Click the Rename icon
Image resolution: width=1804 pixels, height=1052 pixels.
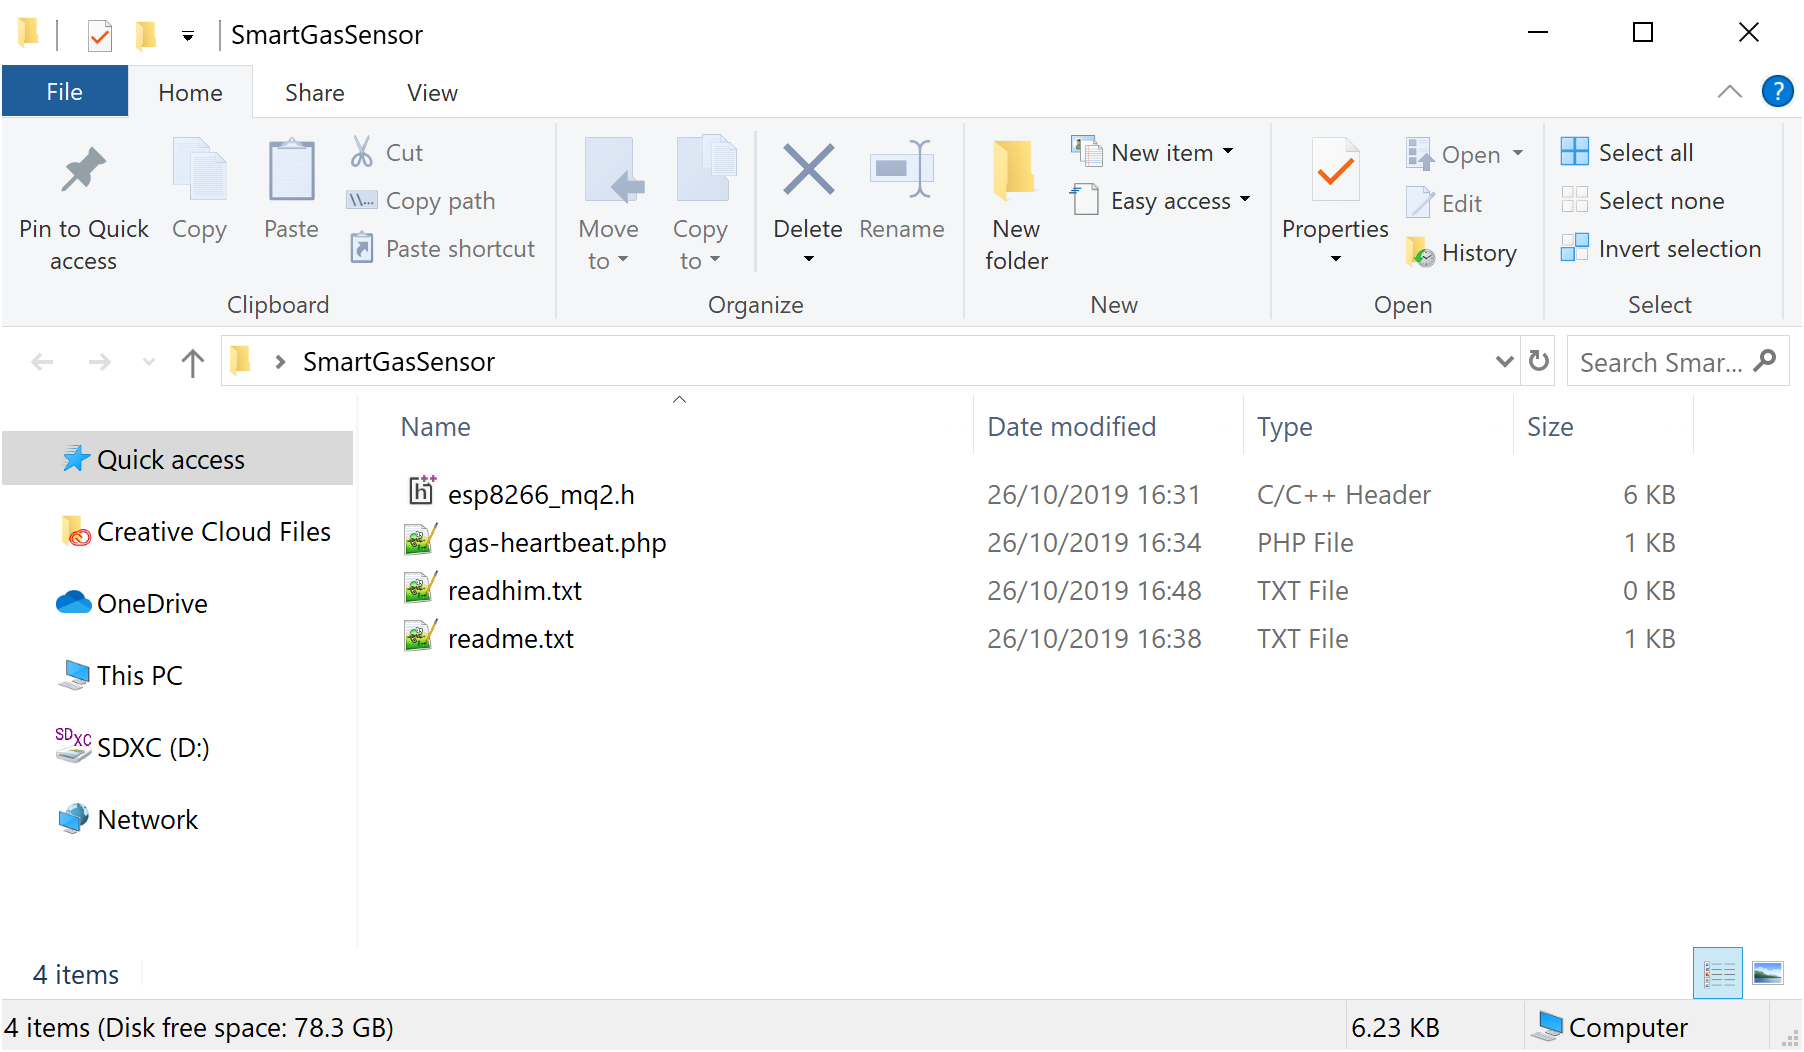point(902,168)
